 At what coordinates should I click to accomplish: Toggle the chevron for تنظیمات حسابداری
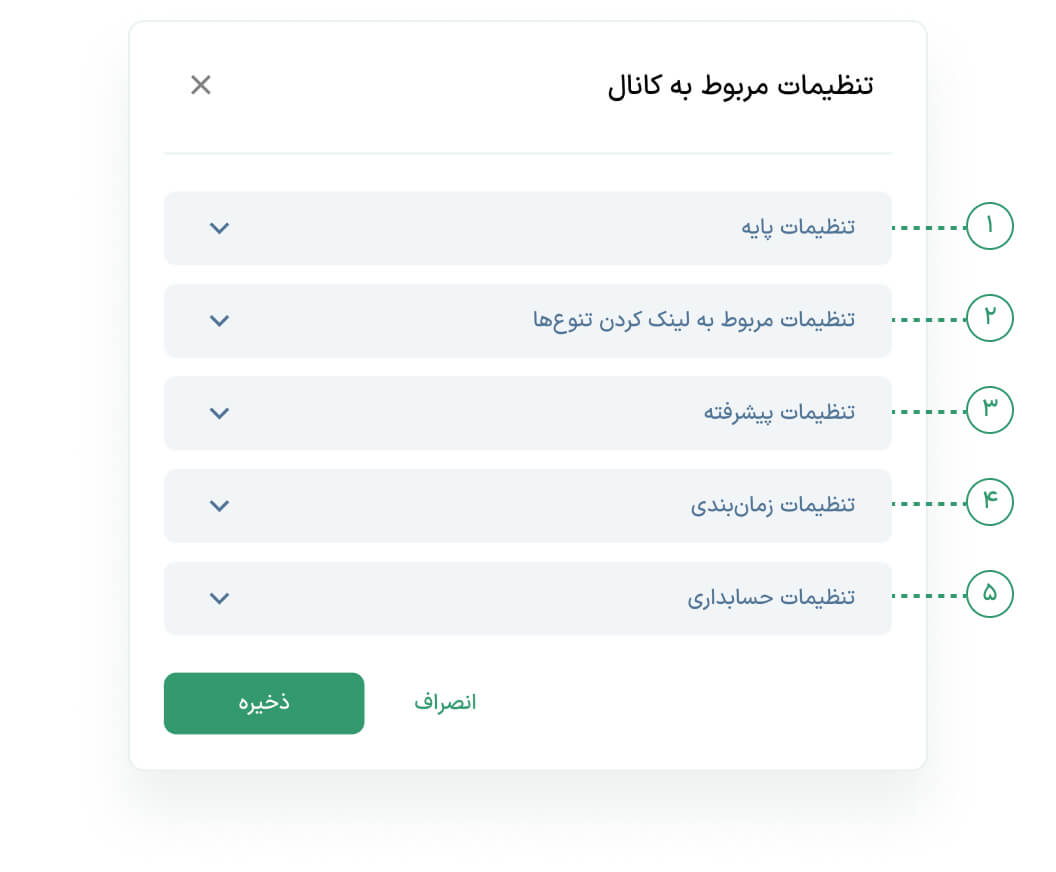[x=220, y=598]
